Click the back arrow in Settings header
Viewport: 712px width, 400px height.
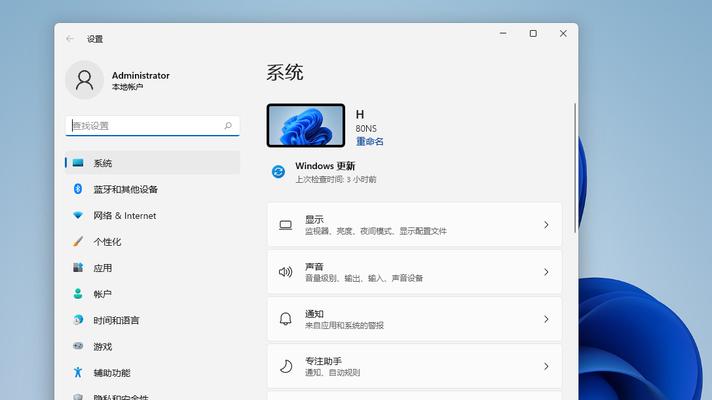click(69, 39)
